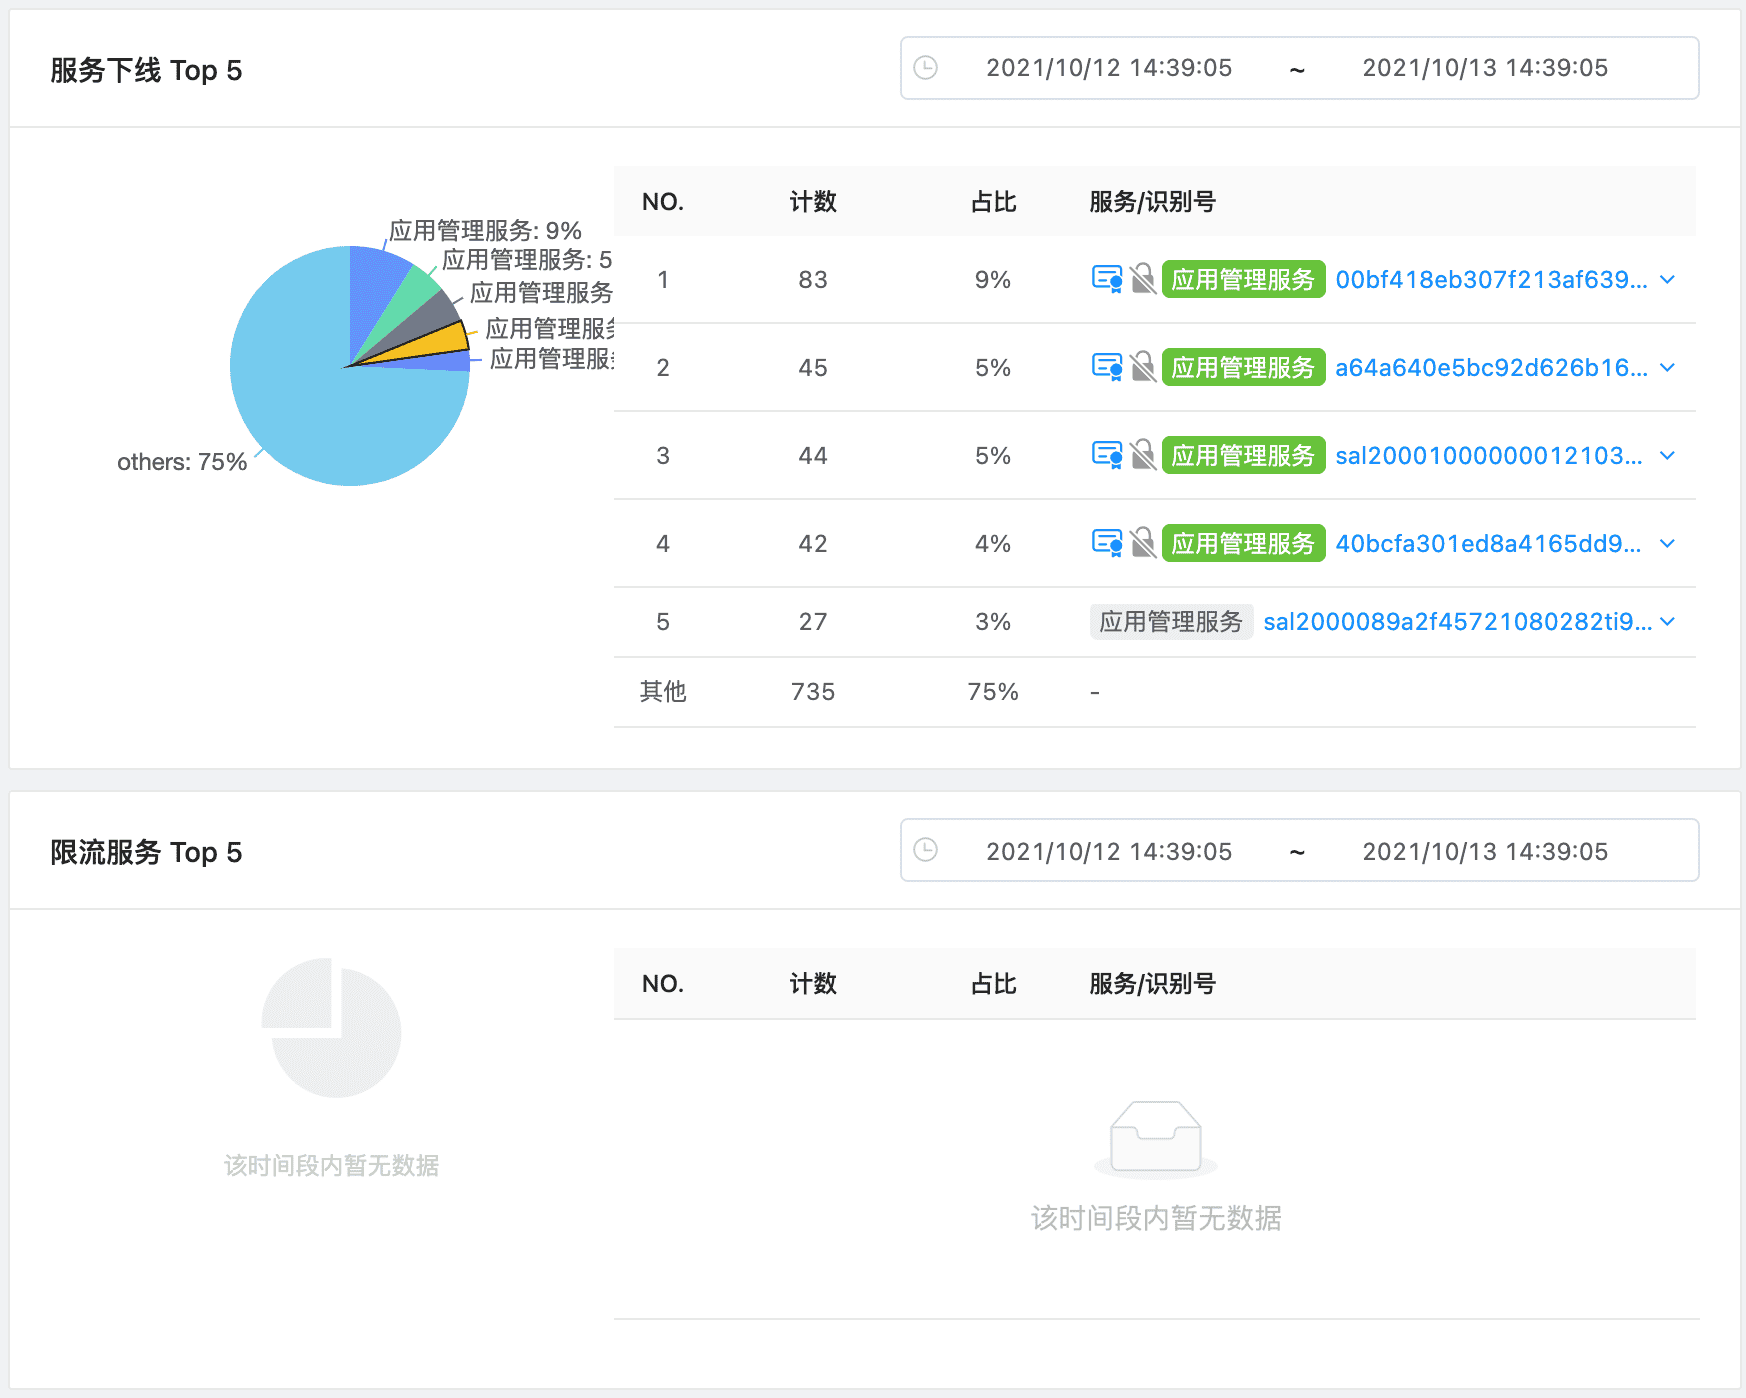Click NO. header in 限流服务 table
Viewport: 1746px width, 1398px height.
(x=663, y=984)
